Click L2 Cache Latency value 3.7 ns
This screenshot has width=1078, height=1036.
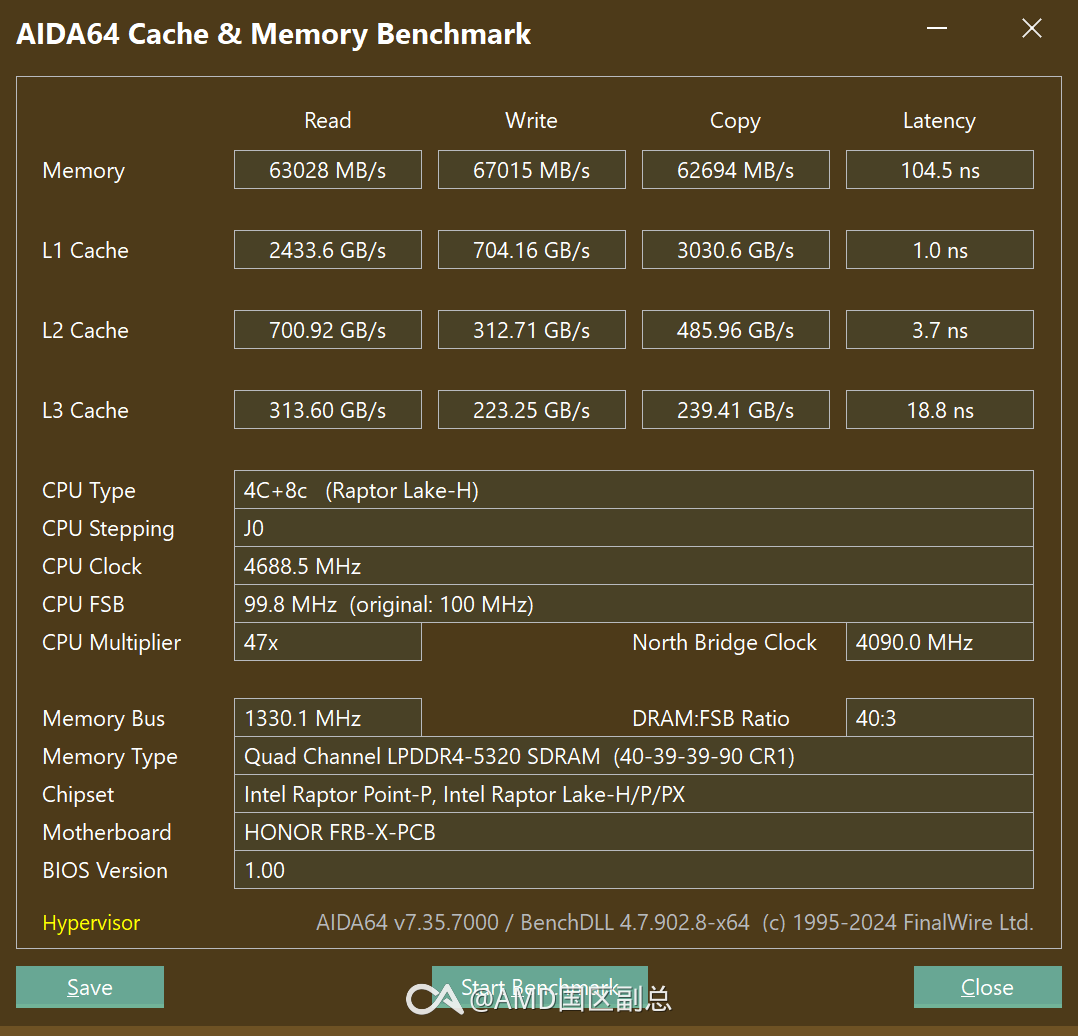point(940,330)
